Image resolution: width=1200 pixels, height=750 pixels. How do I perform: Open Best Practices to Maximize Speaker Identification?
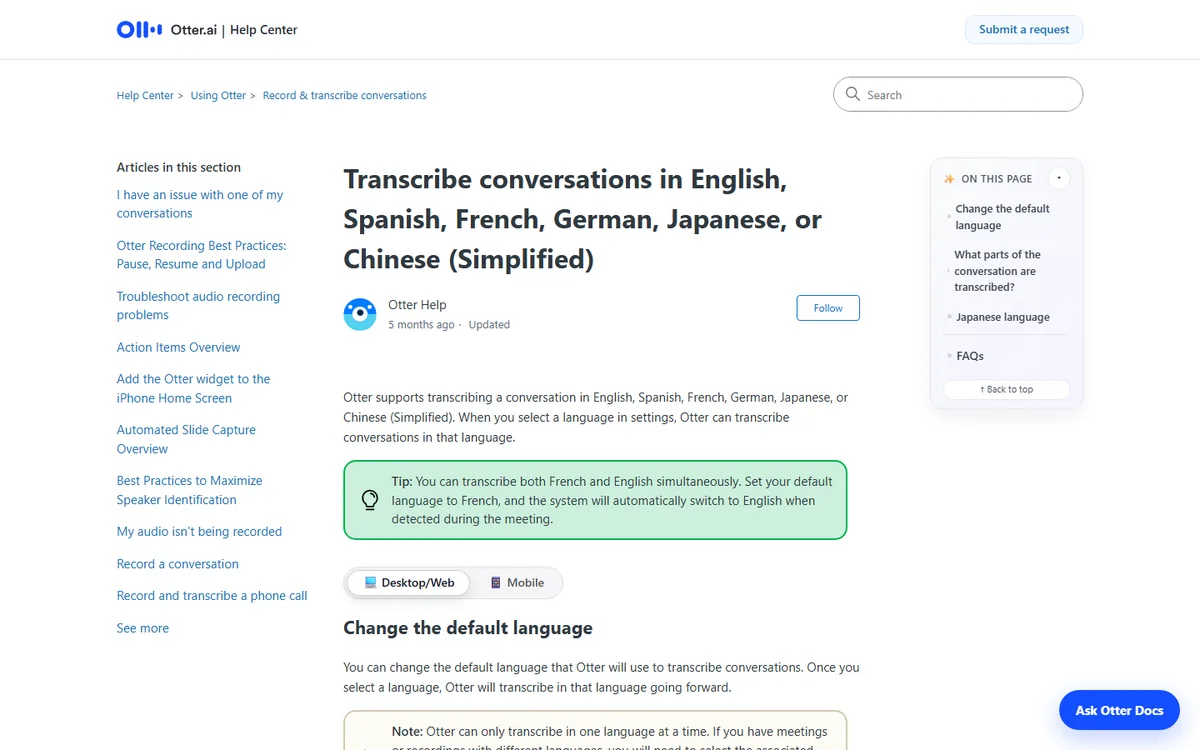(190, 490)
